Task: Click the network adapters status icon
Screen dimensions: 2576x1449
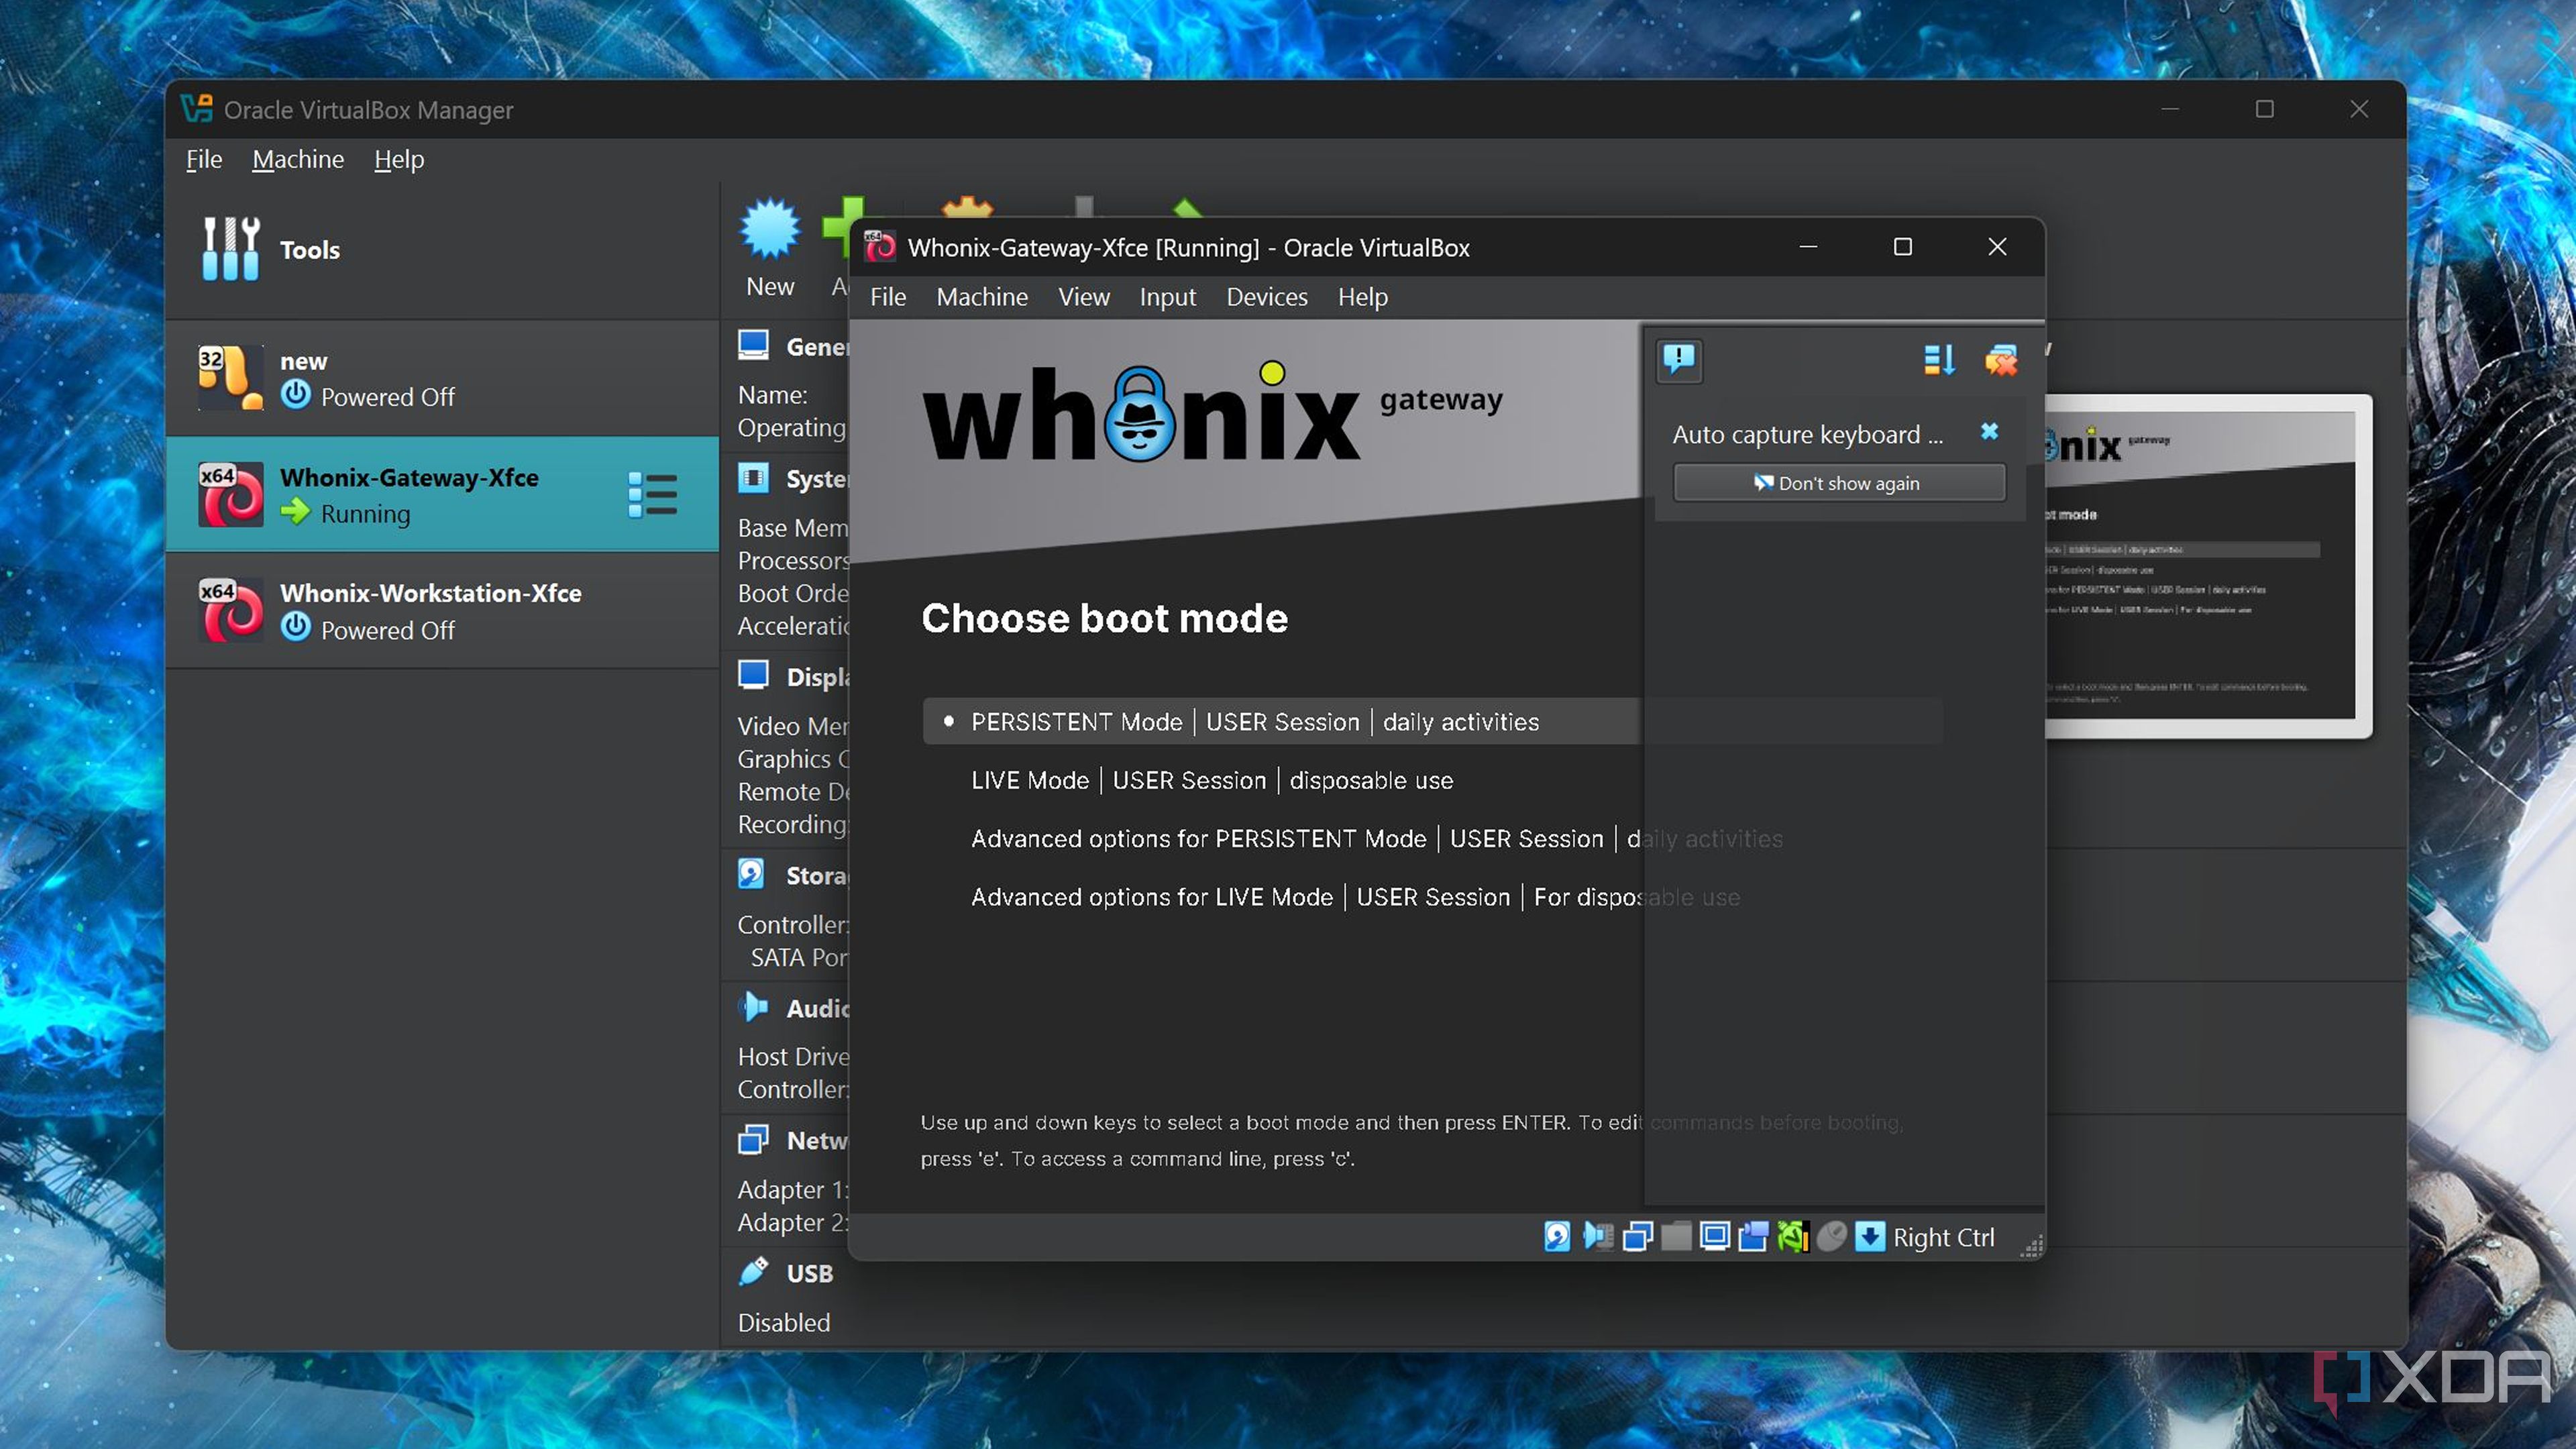Action: [x=1637, y=1237]
